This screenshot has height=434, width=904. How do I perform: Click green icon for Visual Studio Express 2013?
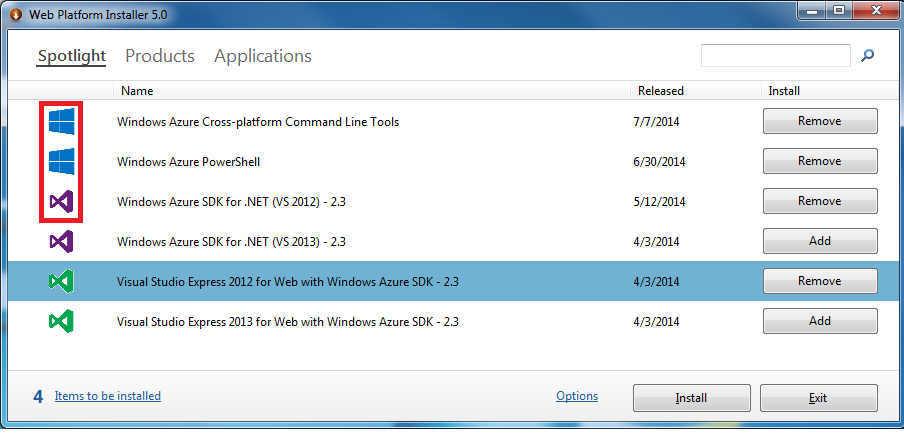pos(61,321)
